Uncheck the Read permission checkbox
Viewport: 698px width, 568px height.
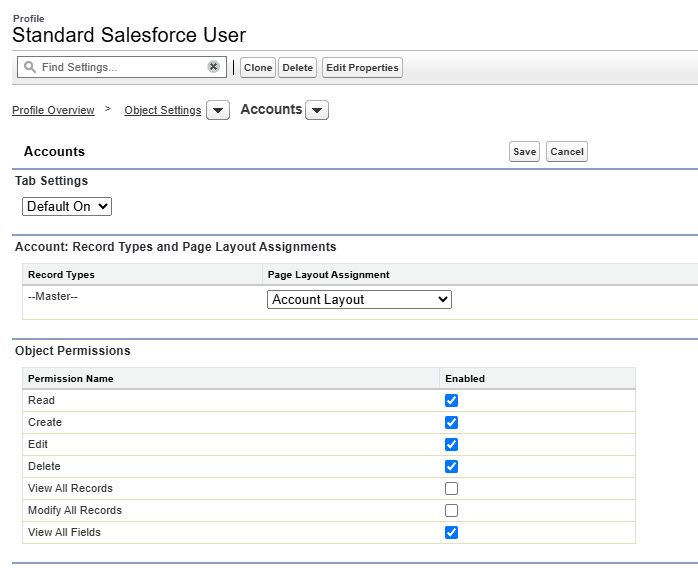point(451,400)
